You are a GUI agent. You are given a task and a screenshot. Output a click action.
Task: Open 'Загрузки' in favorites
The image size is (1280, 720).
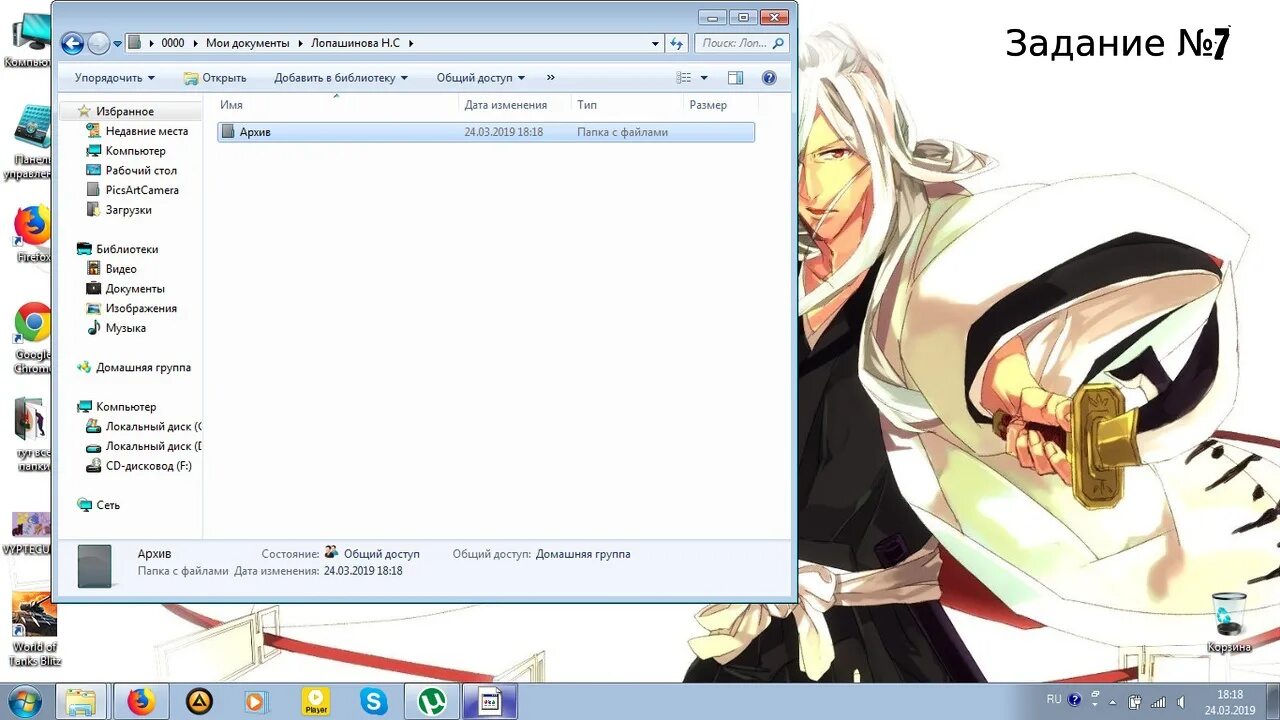coord(128,210)
